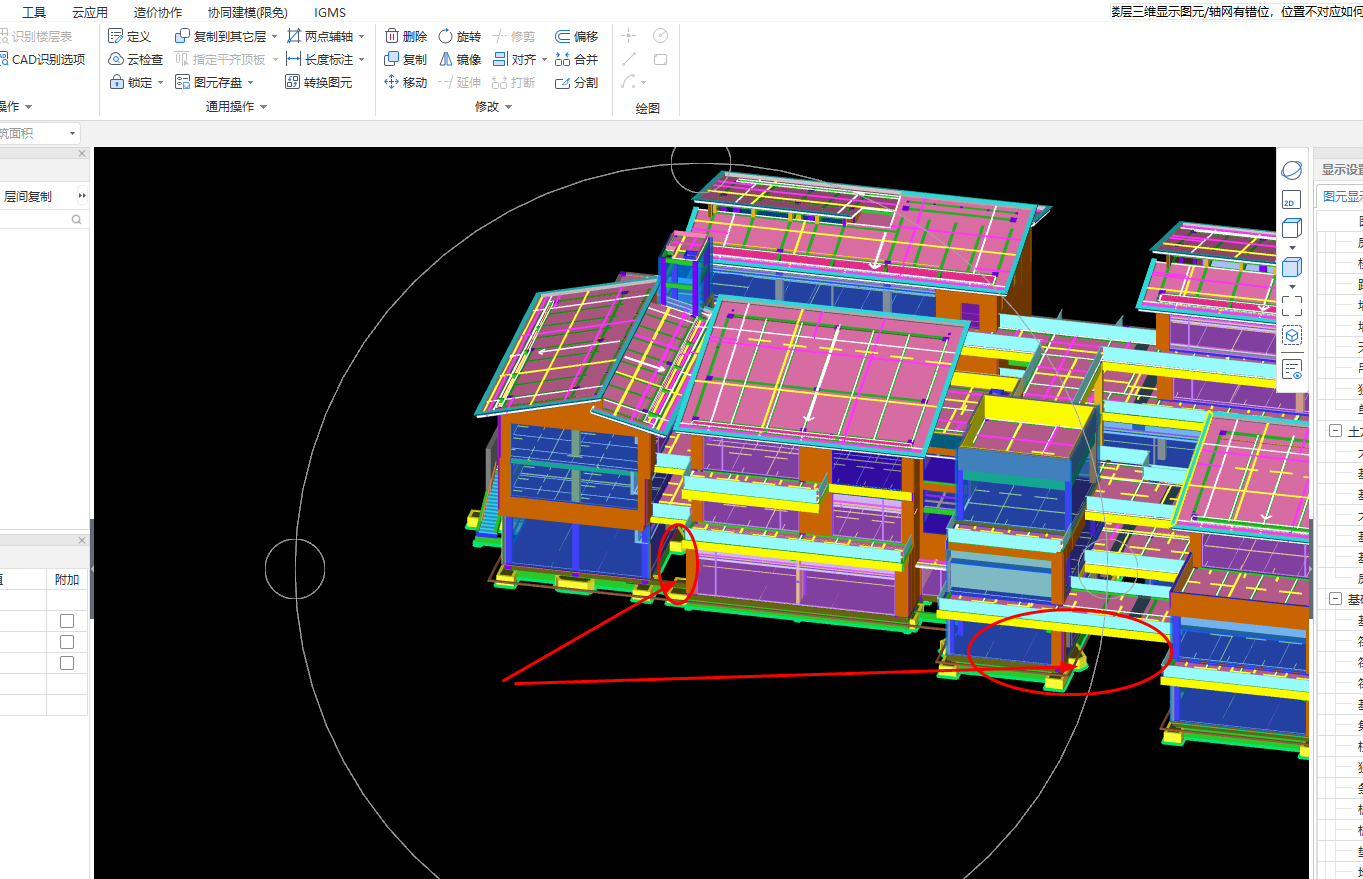The width and height of the screenshot is (1363, 879).
Task: Select the 旋转 rotate tool
Action: pos(460,36)
